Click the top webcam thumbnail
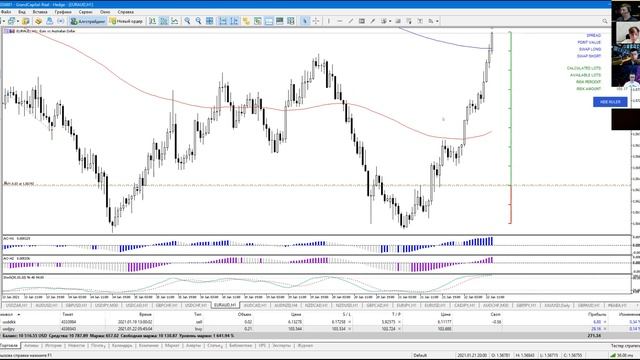 (x=625, y=11)
